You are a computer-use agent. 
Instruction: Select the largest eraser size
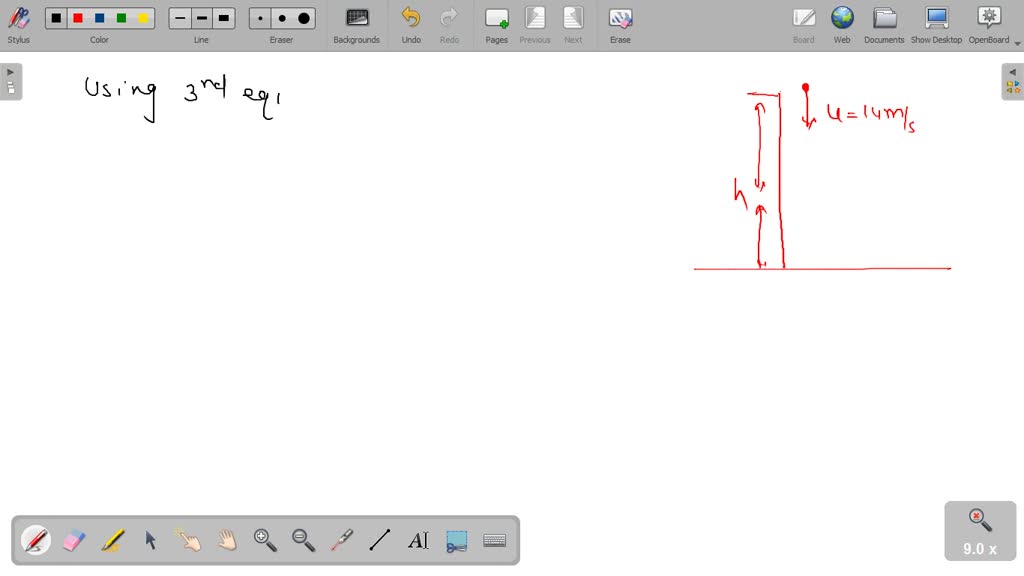[x=304, y=18]
